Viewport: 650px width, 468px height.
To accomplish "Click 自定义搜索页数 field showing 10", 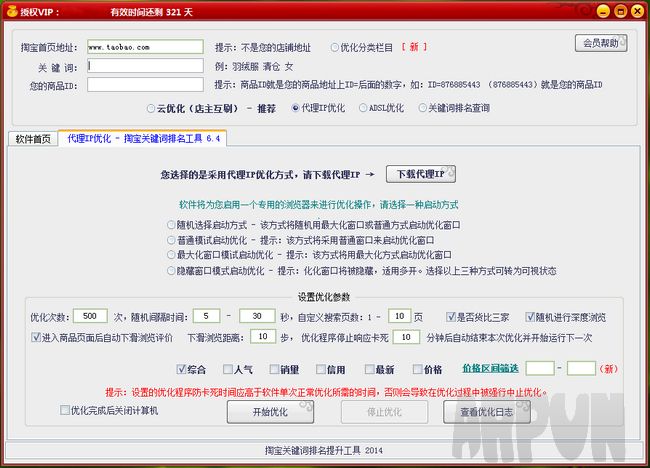I will point(400,316).
